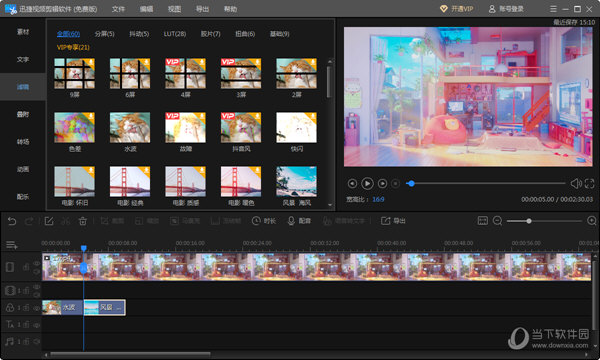
Task: Open the View (视图) menu
Action: click(x=174, y=9)
